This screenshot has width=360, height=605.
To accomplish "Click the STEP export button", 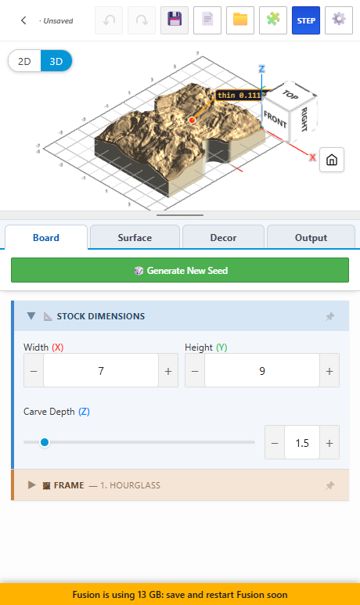I will 306,20.
